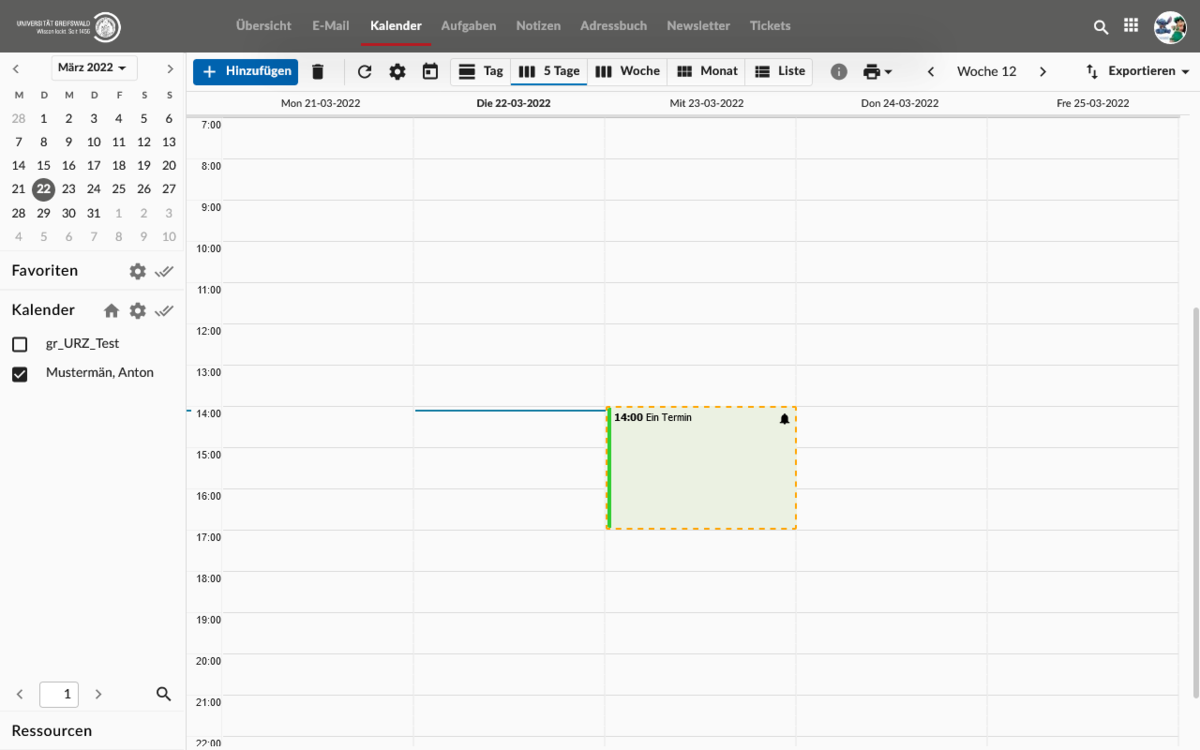Open the E-Mail tab
The height and width of the screenshot is (750, 1200).
click(330, 26)
